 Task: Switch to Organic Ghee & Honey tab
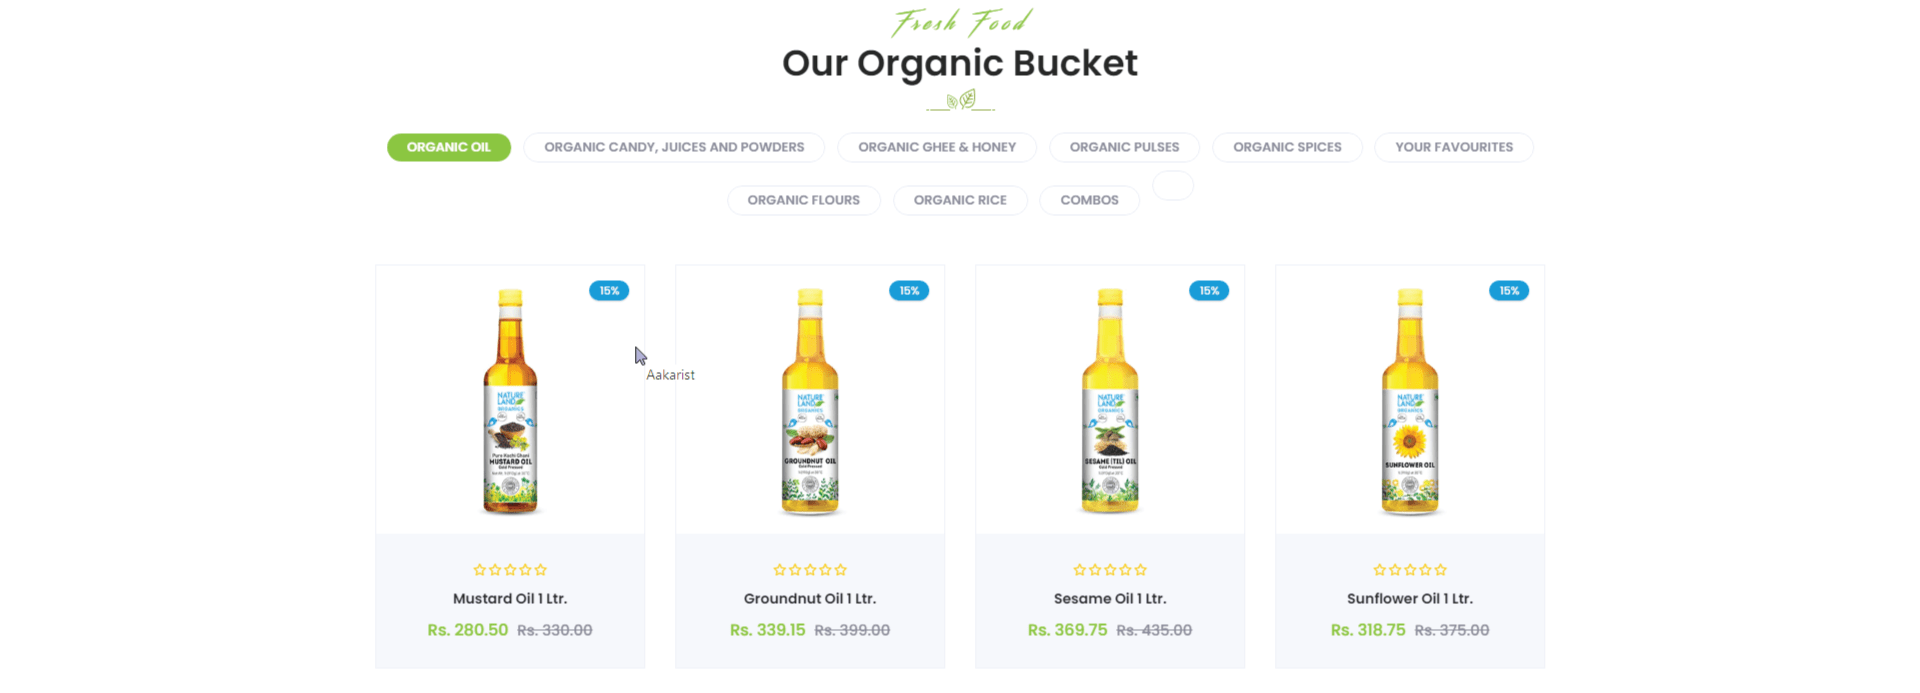937,147
